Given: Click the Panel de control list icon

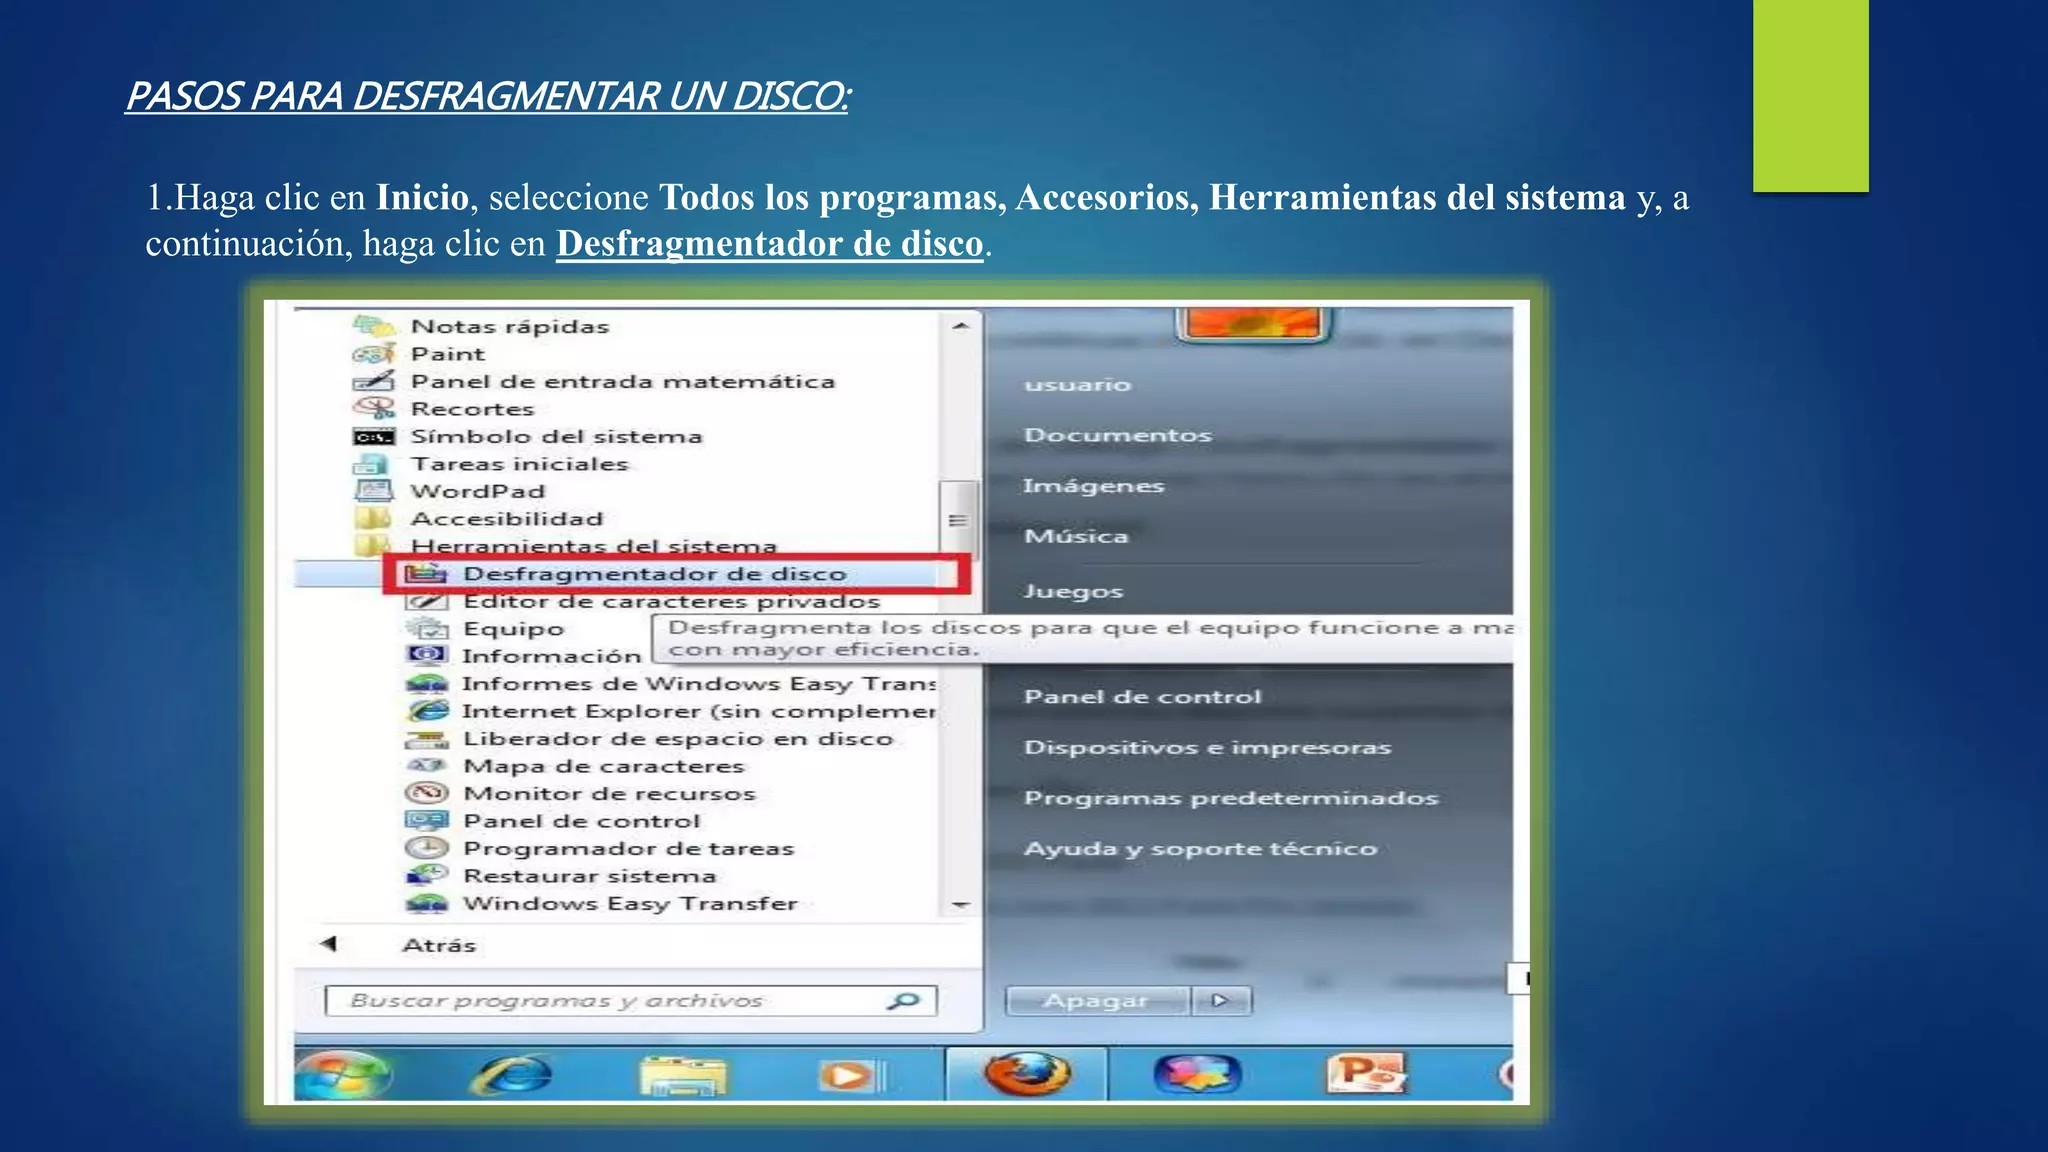Looking at the screenshot, I should coord(427,821).
